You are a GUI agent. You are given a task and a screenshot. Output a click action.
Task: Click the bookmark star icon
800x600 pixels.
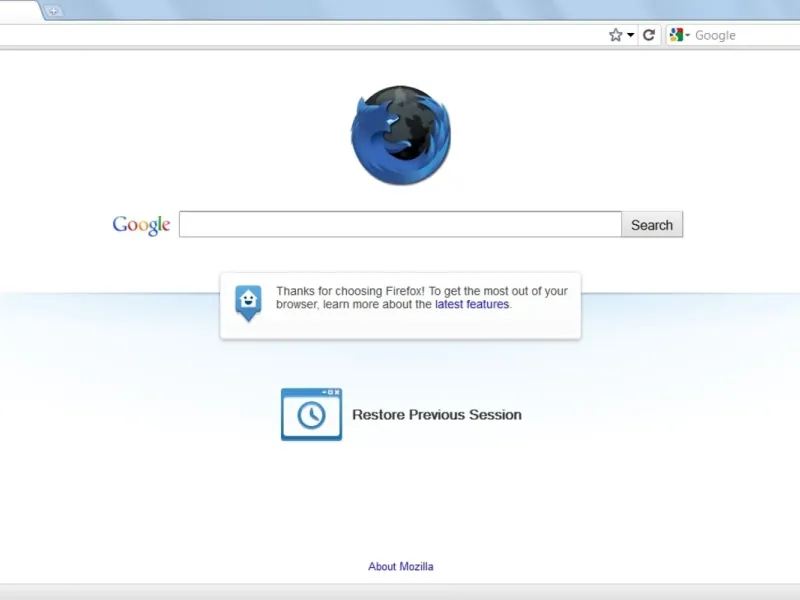pos(615,35)
